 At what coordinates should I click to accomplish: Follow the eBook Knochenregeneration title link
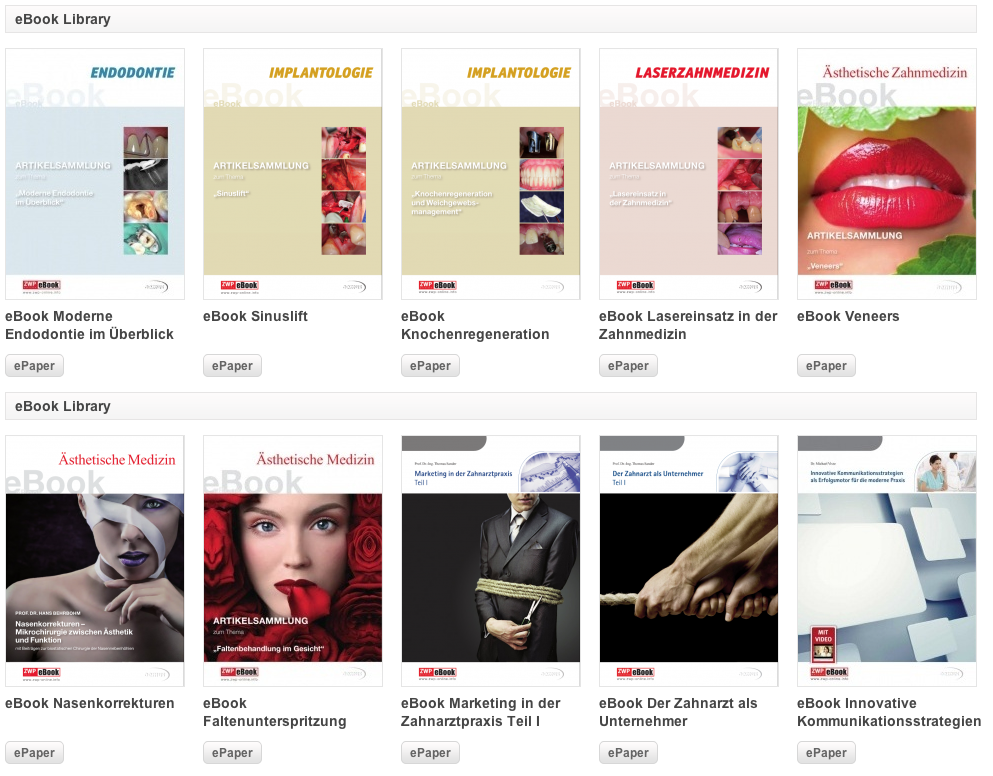tap(475, 325)
